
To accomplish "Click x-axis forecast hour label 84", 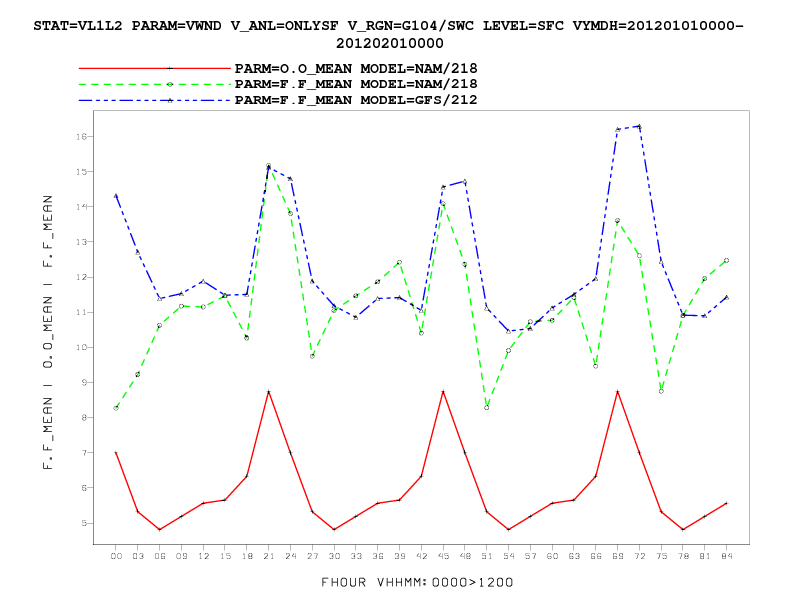I will point(726,556).
